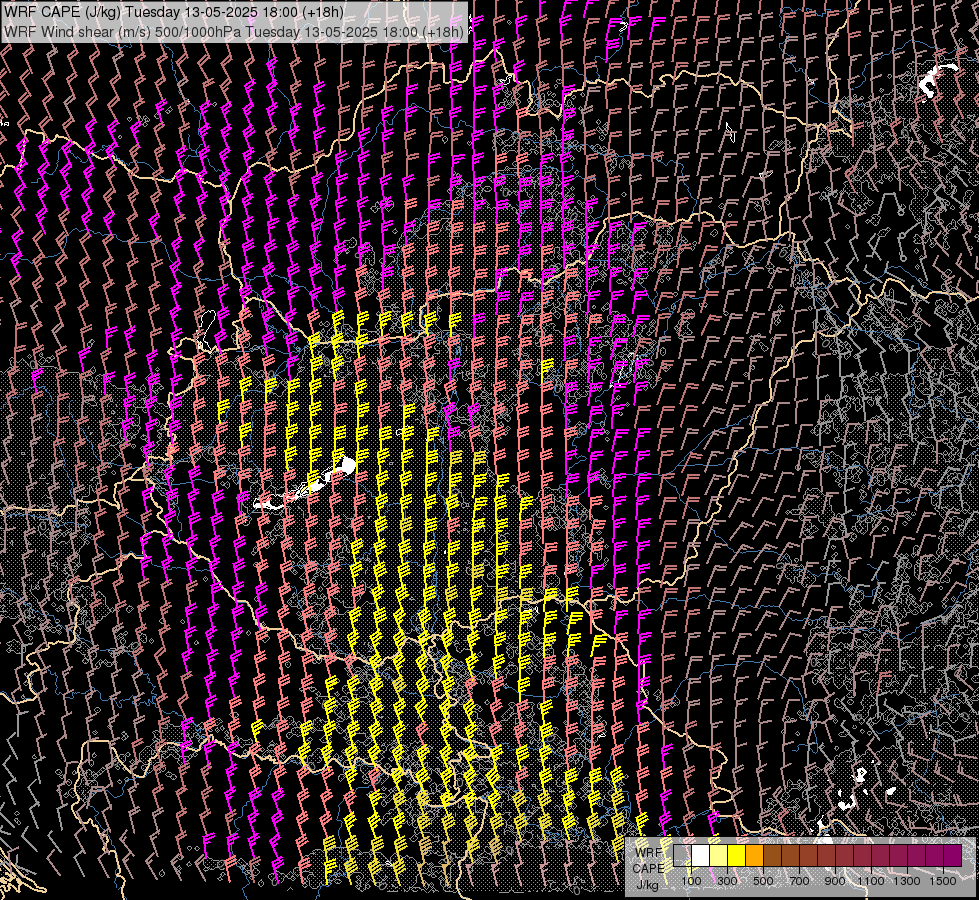
Task: Click the CAPE word in the legend
Action: 648,869
